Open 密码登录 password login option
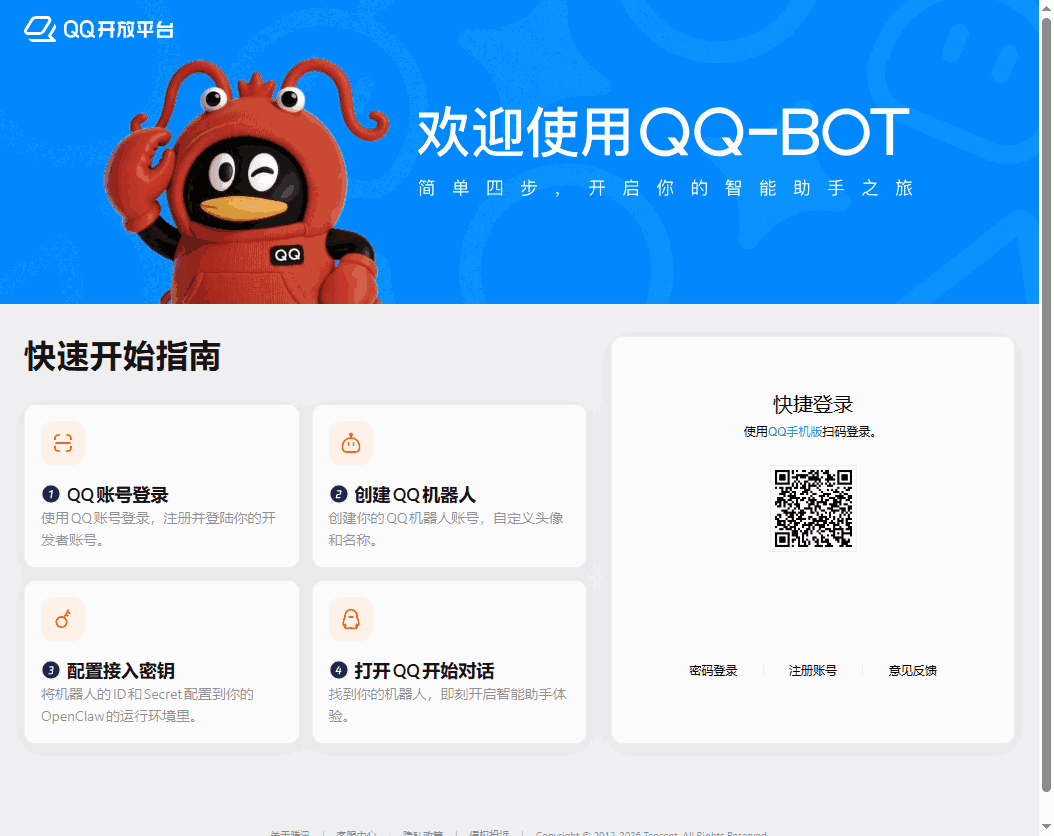Screen dimensions: 1054x836 point(714,671)
